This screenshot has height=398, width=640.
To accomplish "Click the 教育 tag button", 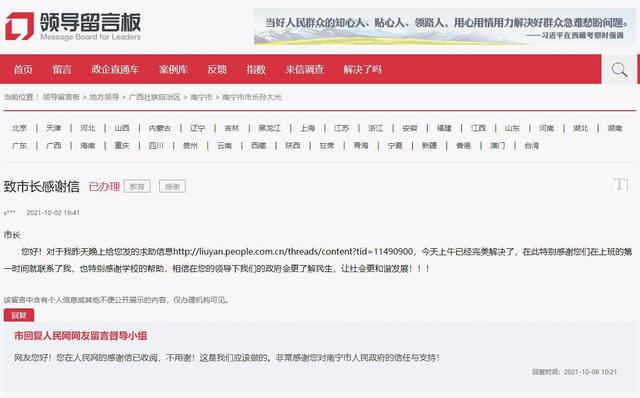I will click(137, 187).
